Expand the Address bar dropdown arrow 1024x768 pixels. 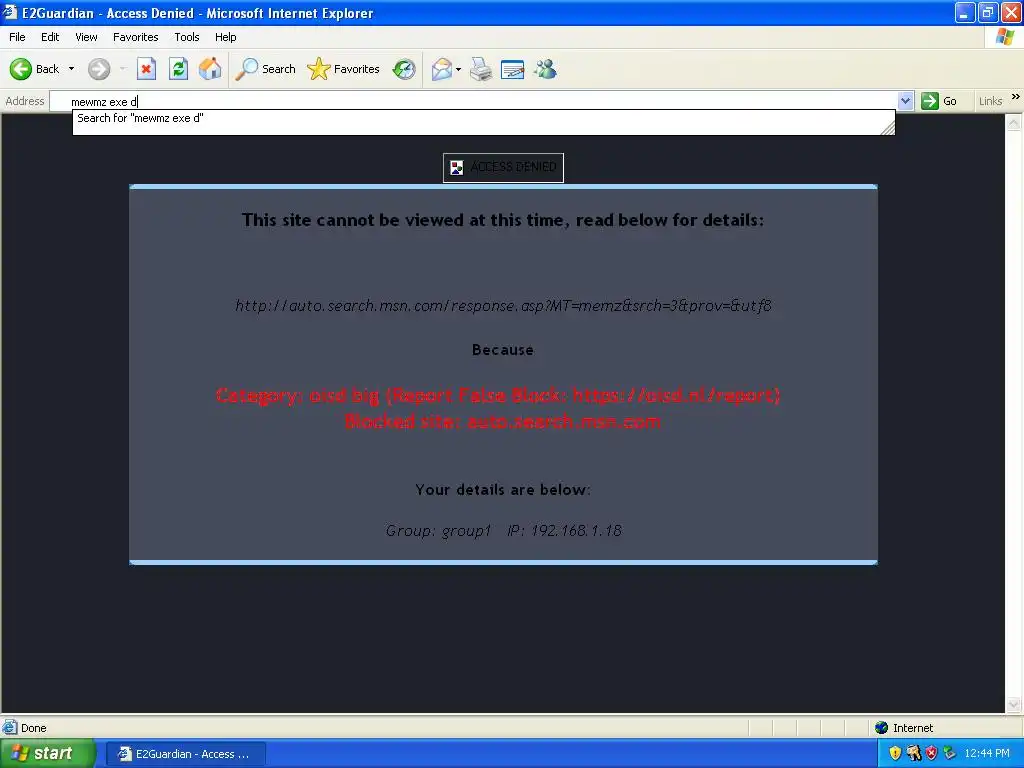pos(905,101)
